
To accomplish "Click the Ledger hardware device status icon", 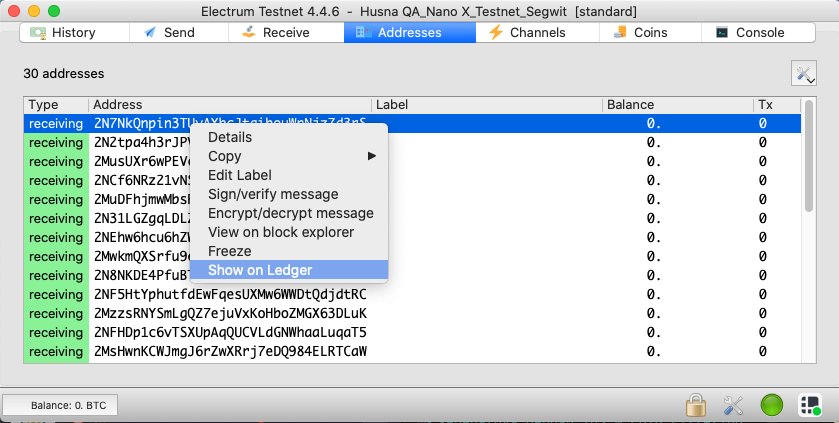I will [810, 405].
